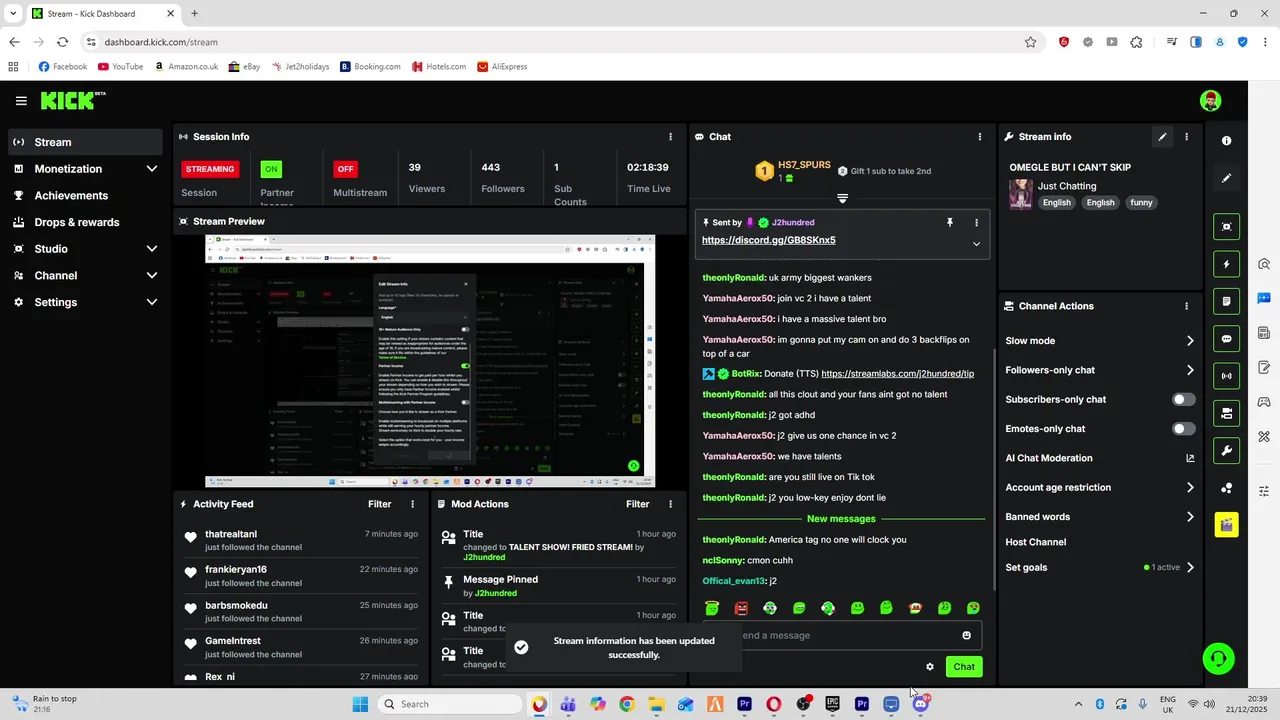
Task: Open the green headset support button
Action: coord(1218,659)
